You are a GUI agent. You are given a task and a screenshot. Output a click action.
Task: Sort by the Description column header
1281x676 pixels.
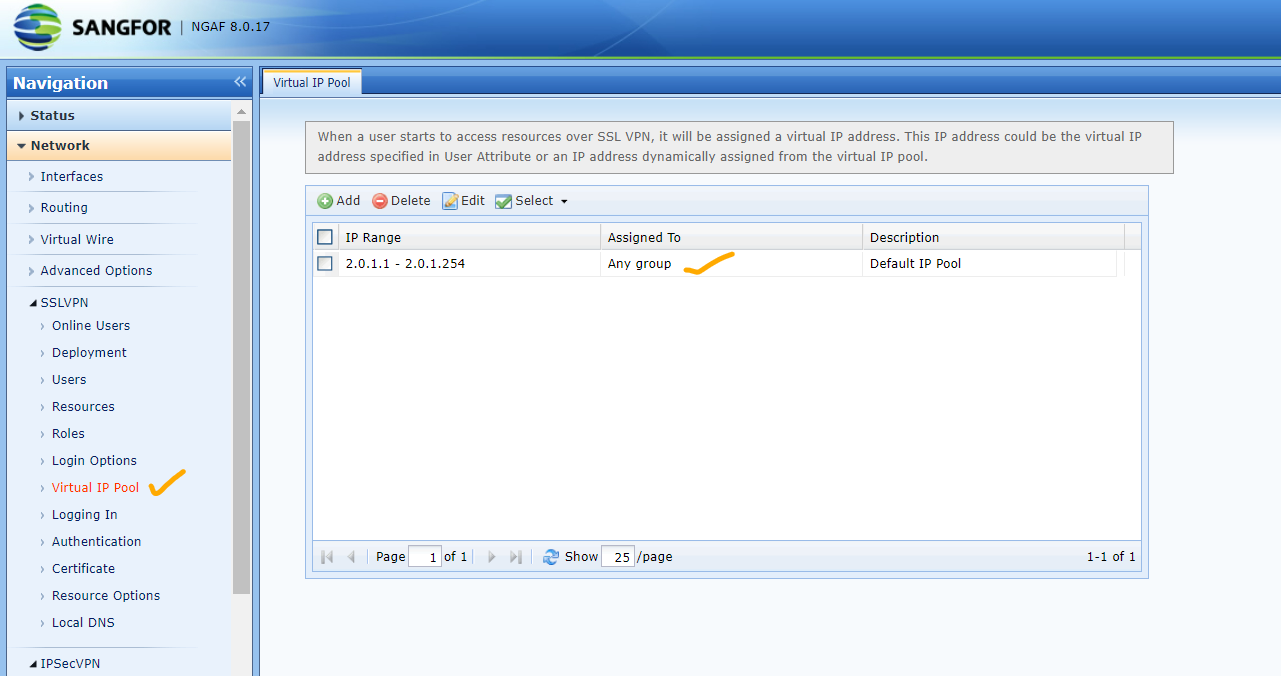(x=993, y=237)
